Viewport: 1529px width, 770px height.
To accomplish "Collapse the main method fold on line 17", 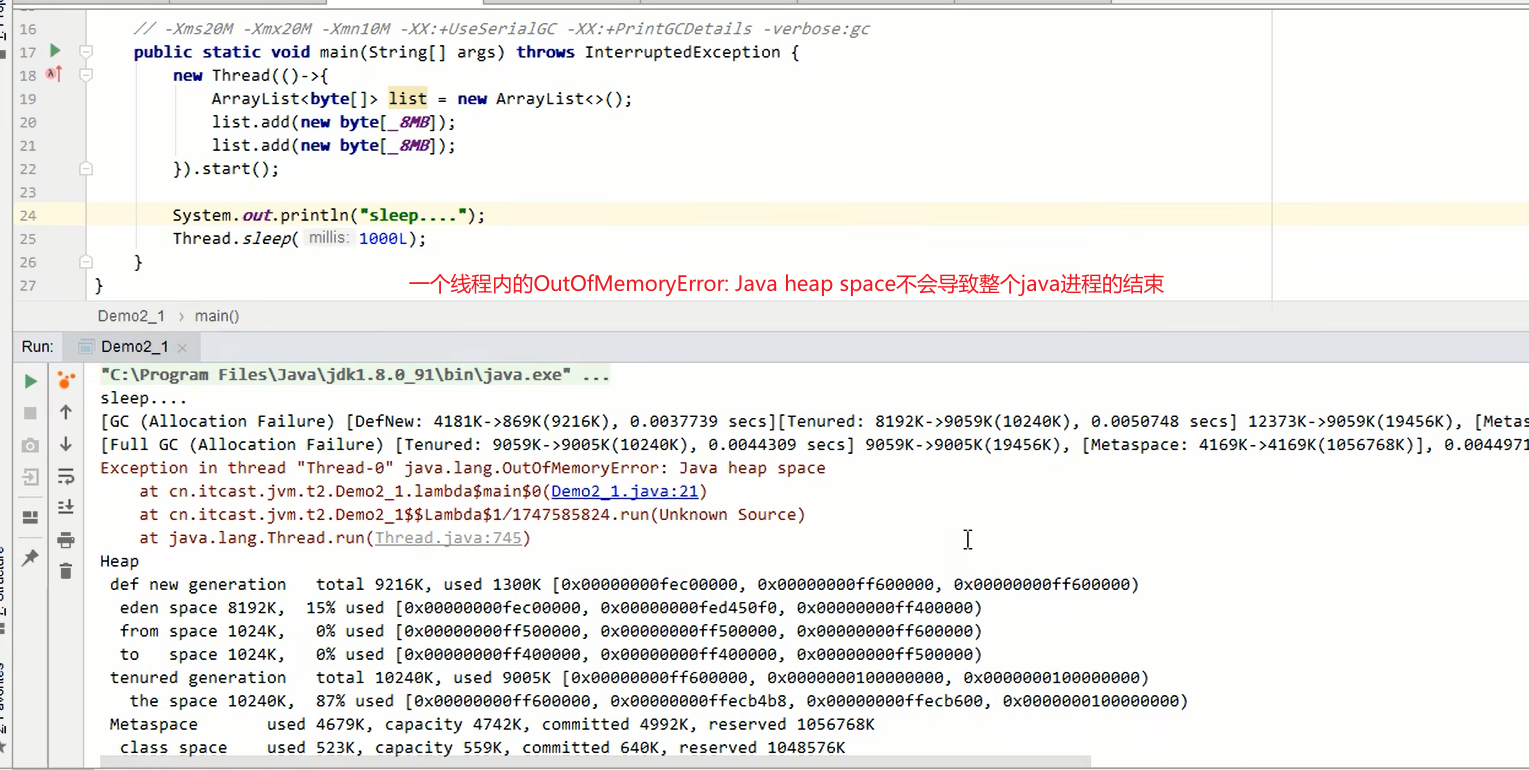I will pyautogui.click(x=86, y=52).
